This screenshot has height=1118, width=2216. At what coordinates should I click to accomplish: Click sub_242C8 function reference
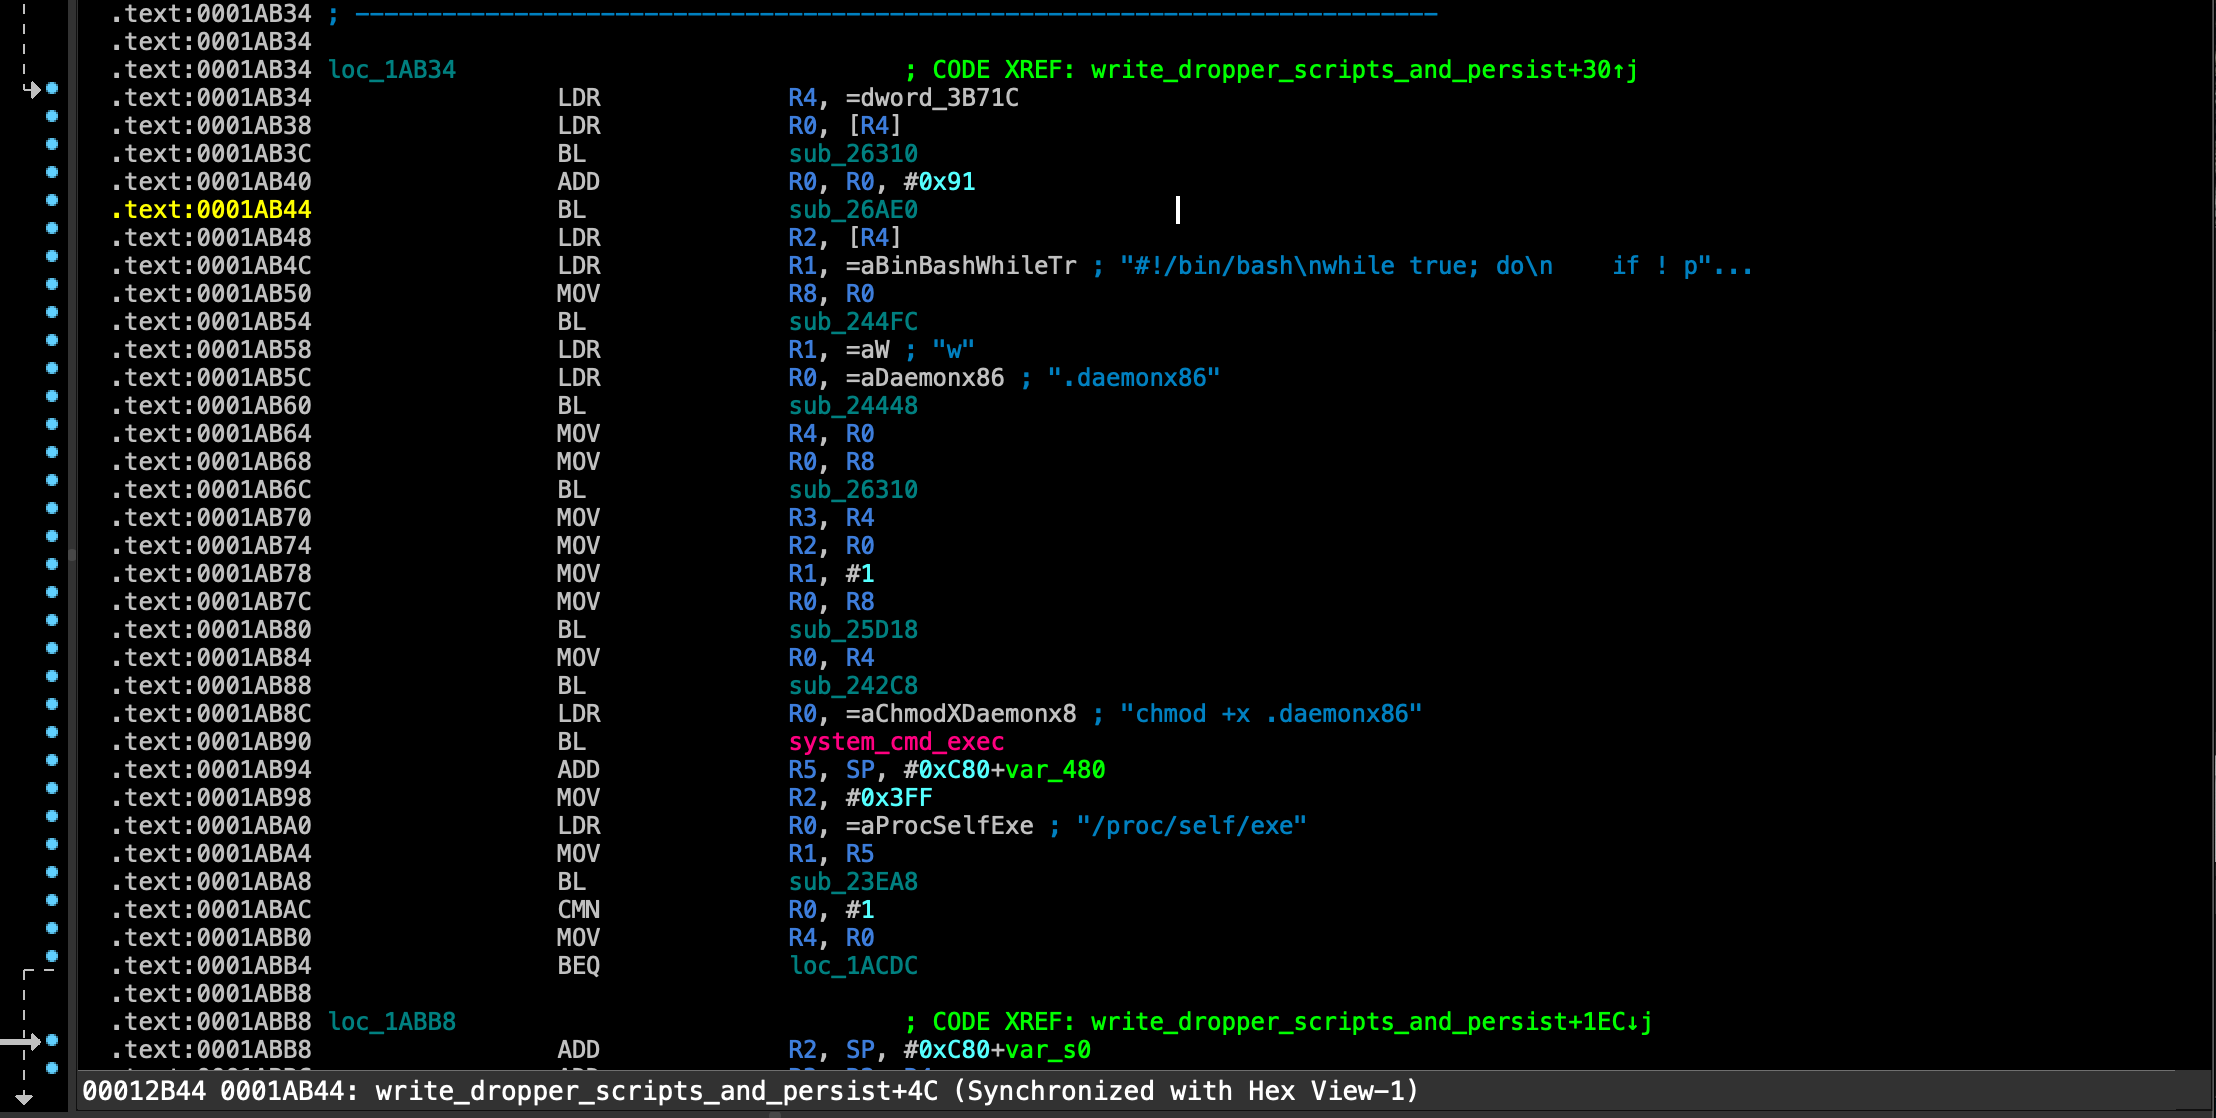click(x=853, y=686)
